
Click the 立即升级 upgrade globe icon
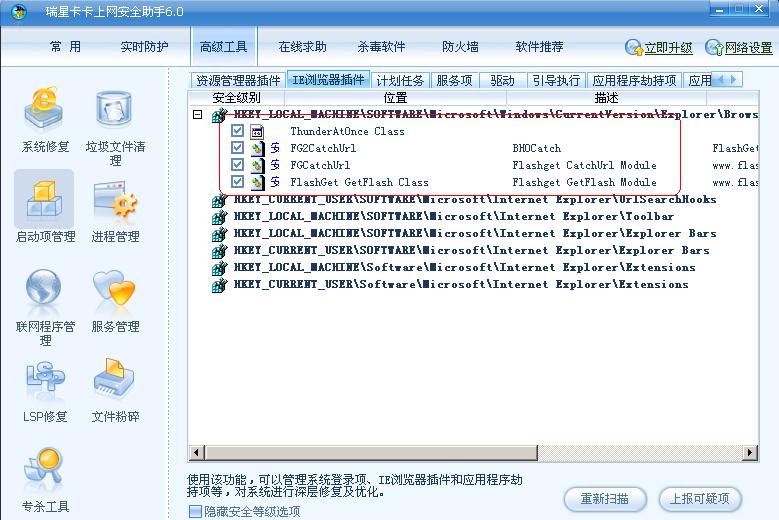click(x=633, y=48)
